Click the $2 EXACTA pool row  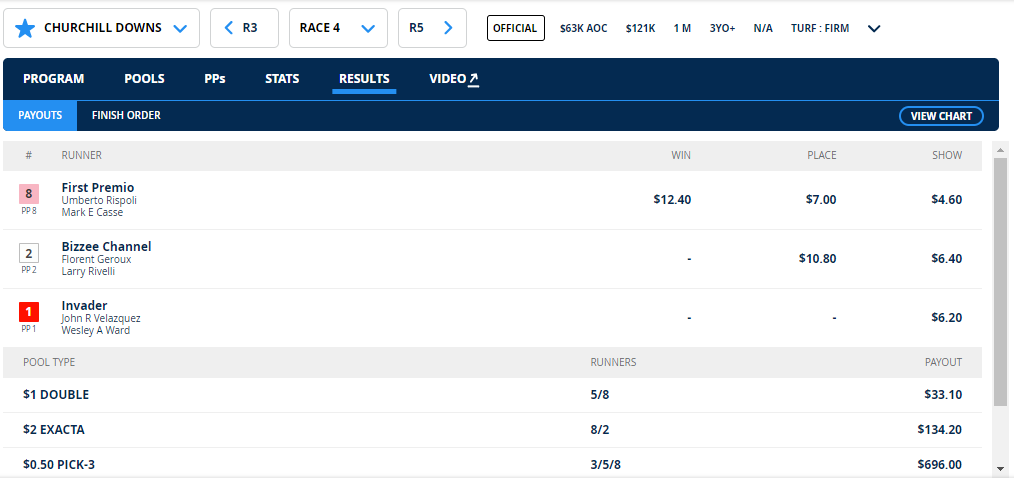coord(492,430)
